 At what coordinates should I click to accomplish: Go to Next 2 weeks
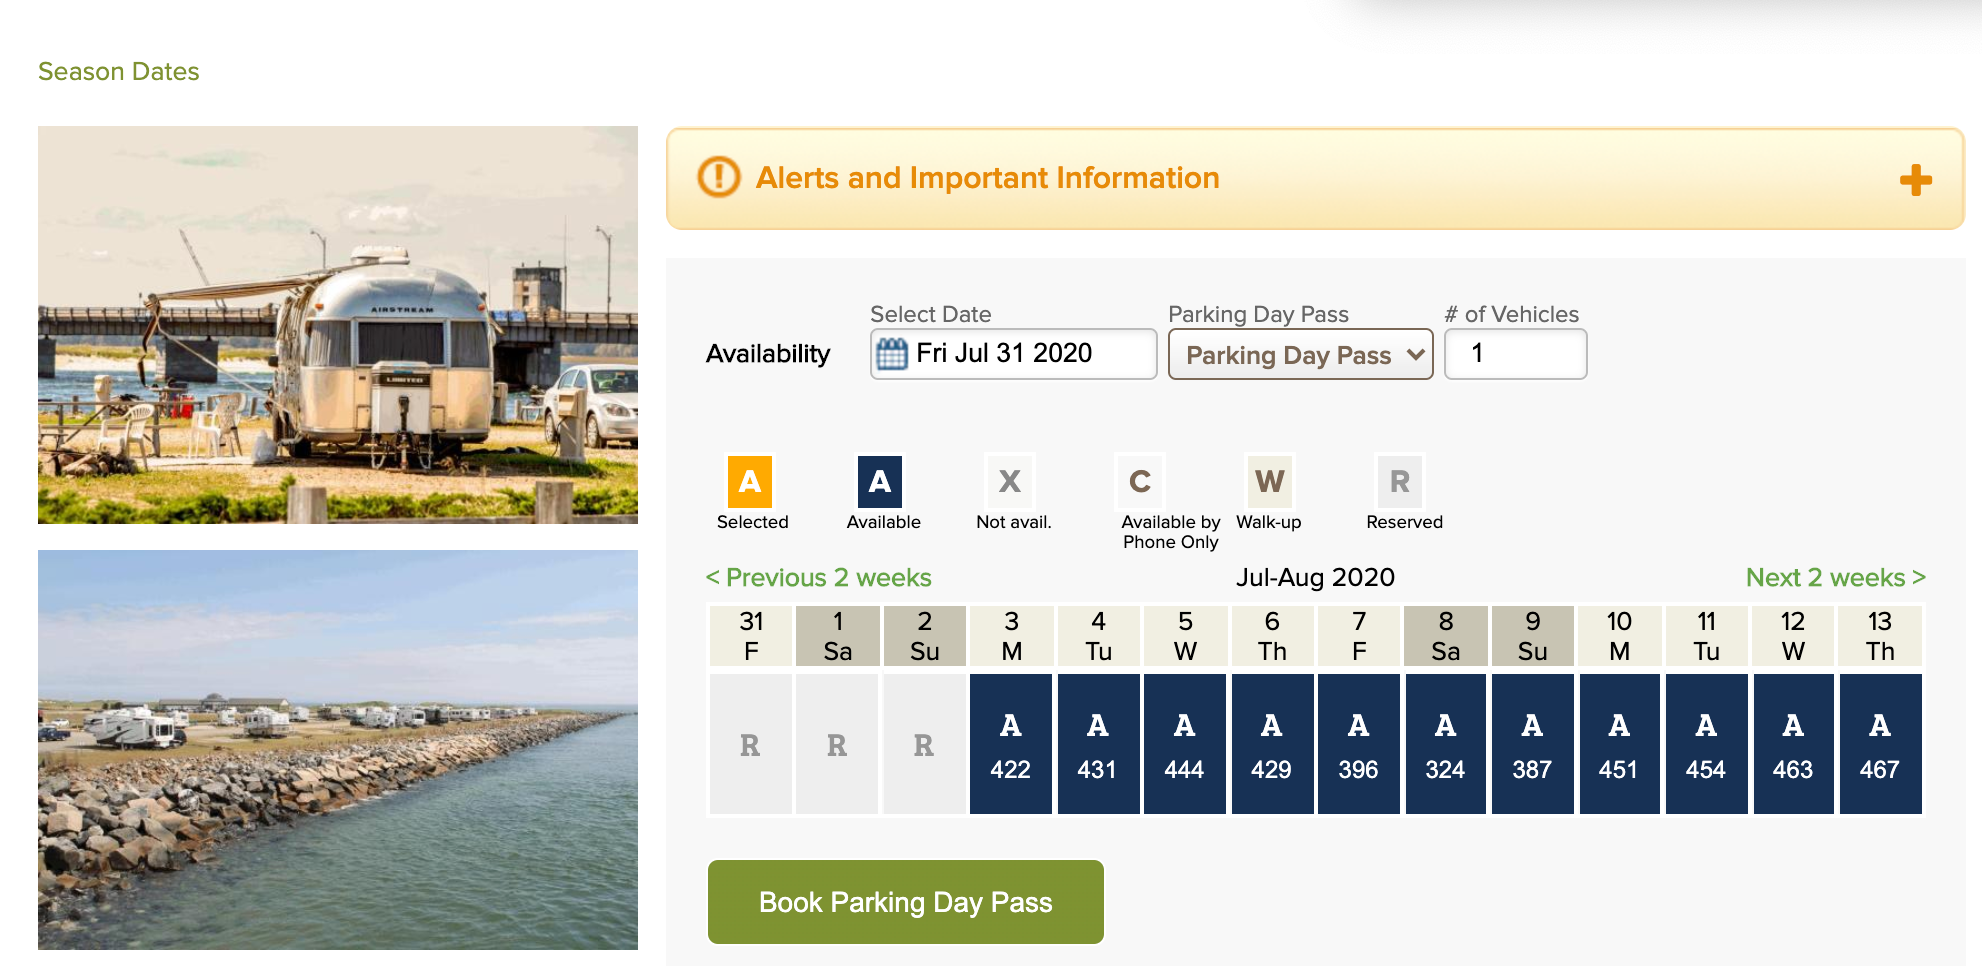click(1835, 578)
